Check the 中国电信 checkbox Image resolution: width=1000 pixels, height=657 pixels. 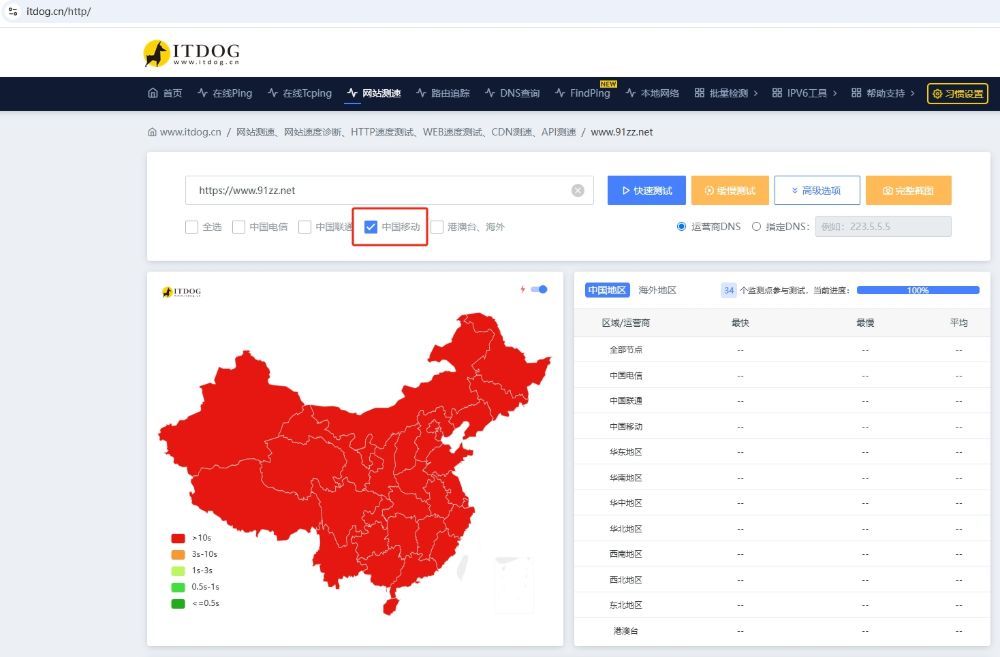239,227
